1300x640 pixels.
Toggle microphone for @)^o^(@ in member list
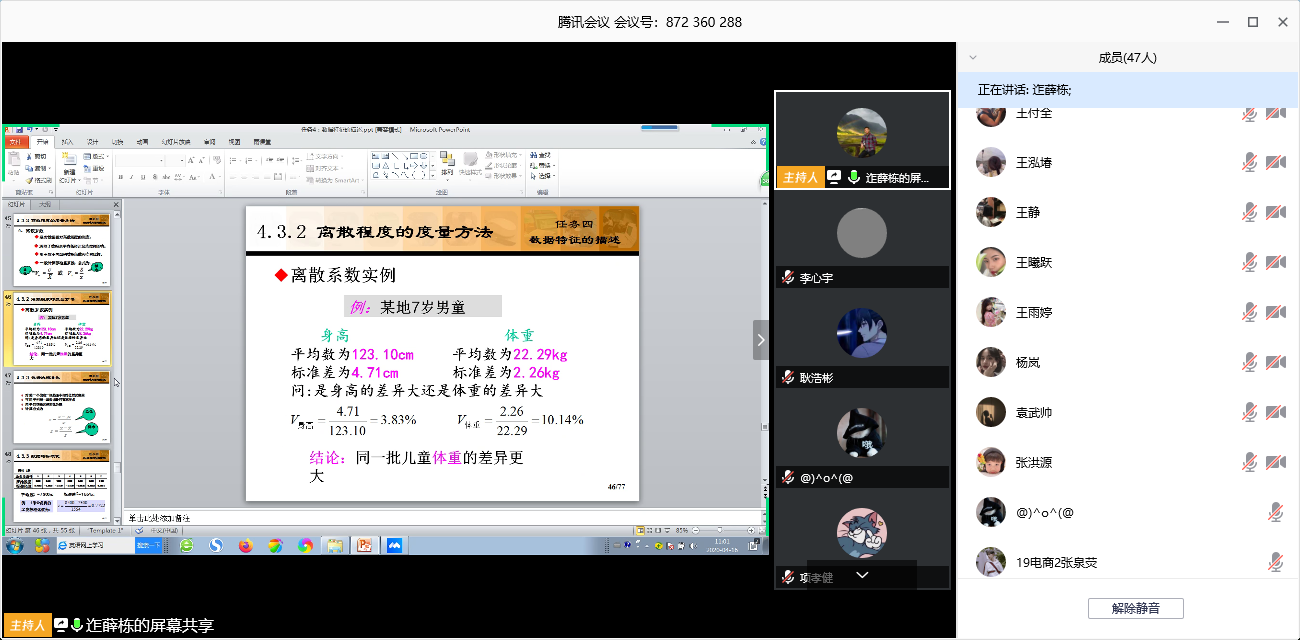click(1275, 512)
